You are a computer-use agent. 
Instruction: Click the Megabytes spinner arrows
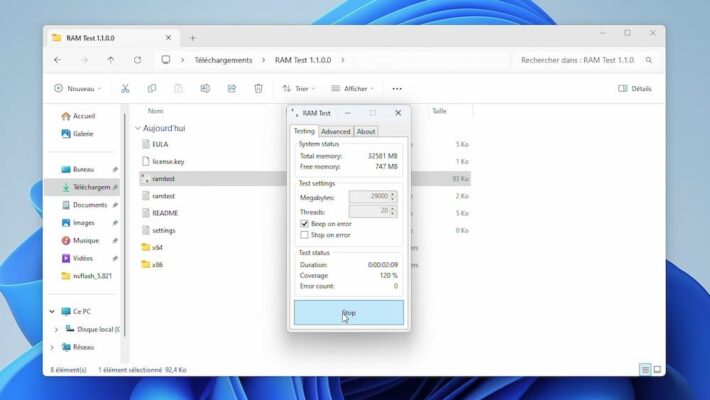393,196
